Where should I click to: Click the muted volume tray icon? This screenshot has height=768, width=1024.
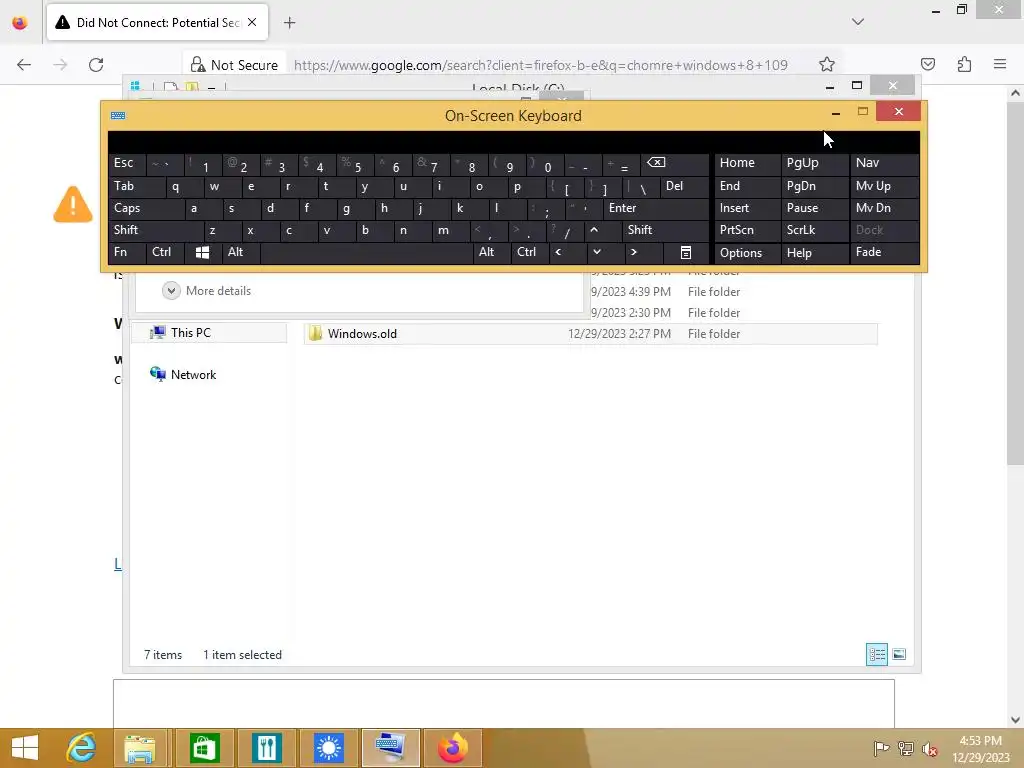pyautogui.click(x=930, y=748)
